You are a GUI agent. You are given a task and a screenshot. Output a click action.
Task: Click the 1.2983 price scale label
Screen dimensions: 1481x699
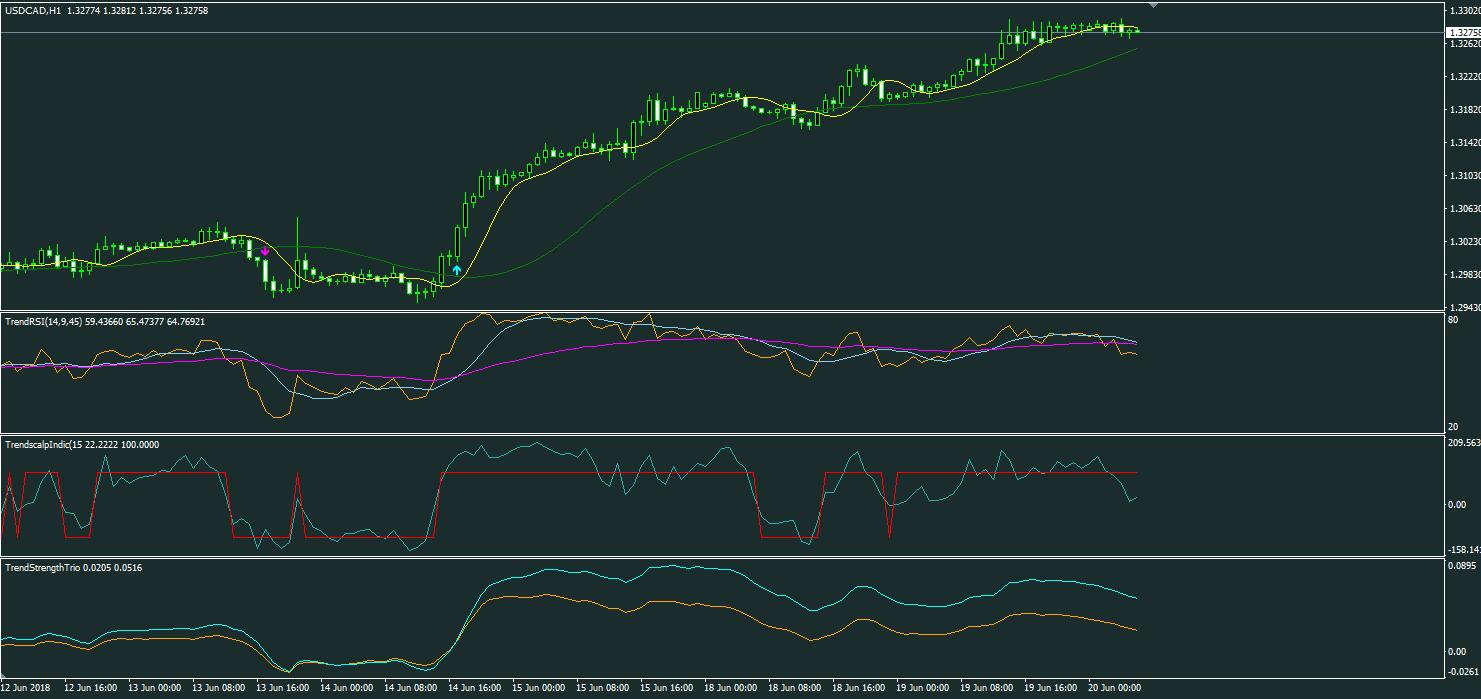[x=1461, y=275]
